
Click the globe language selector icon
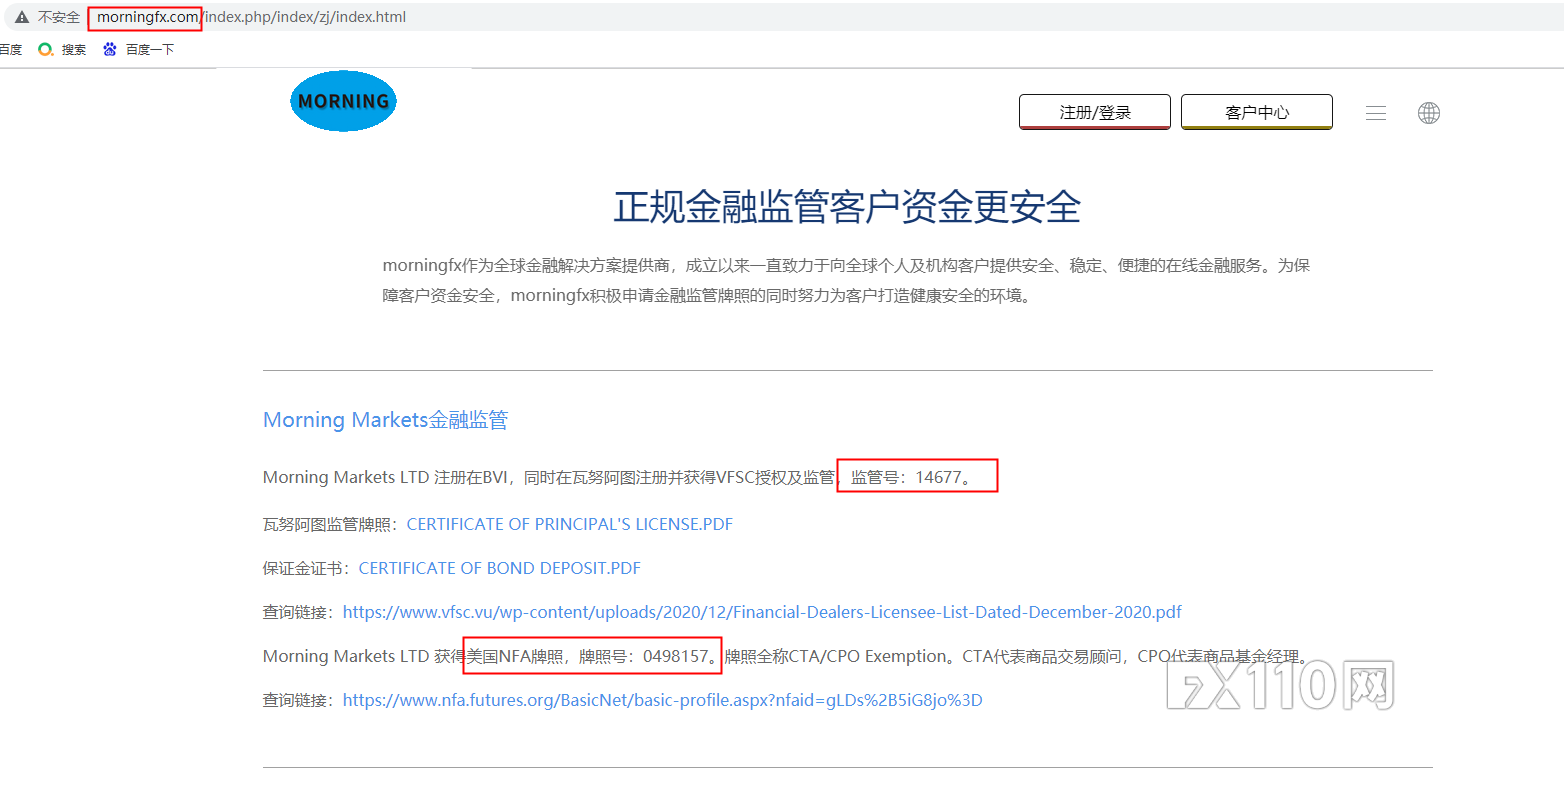1429,113
